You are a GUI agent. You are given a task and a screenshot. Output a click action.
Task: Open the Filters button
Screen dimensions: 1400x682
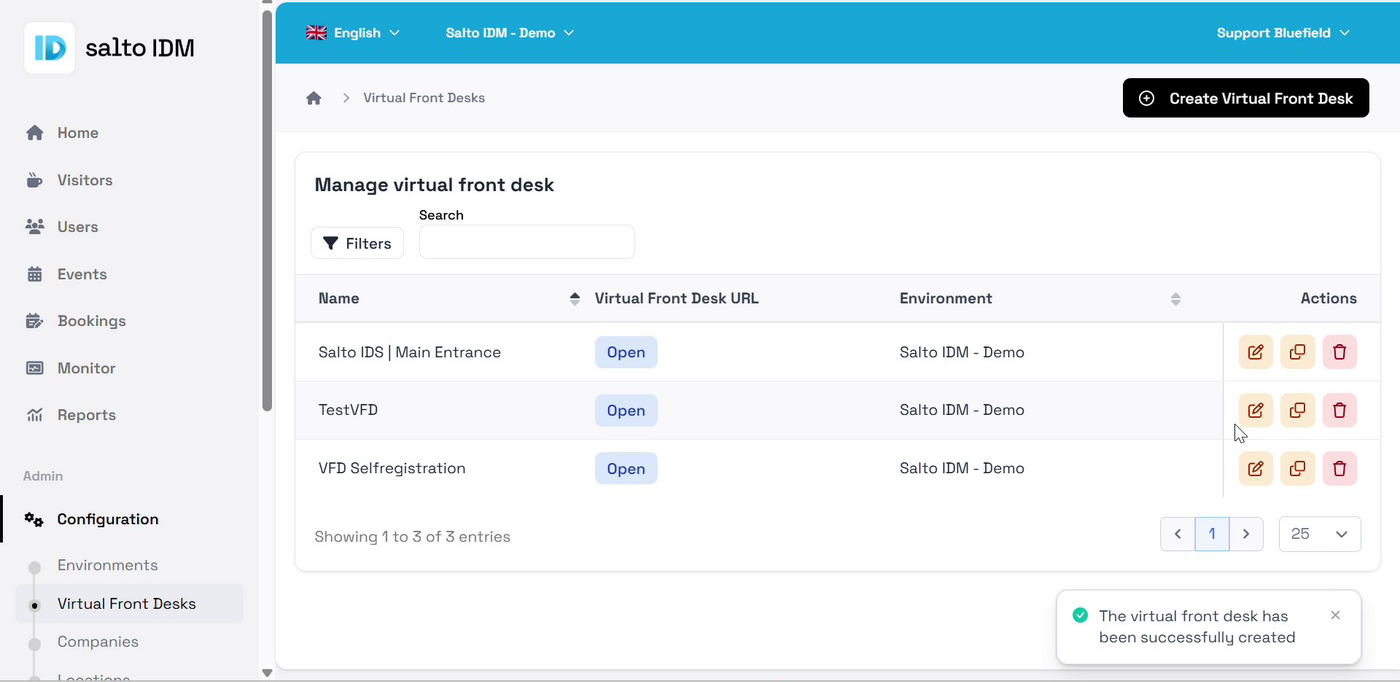pos(357,243)
